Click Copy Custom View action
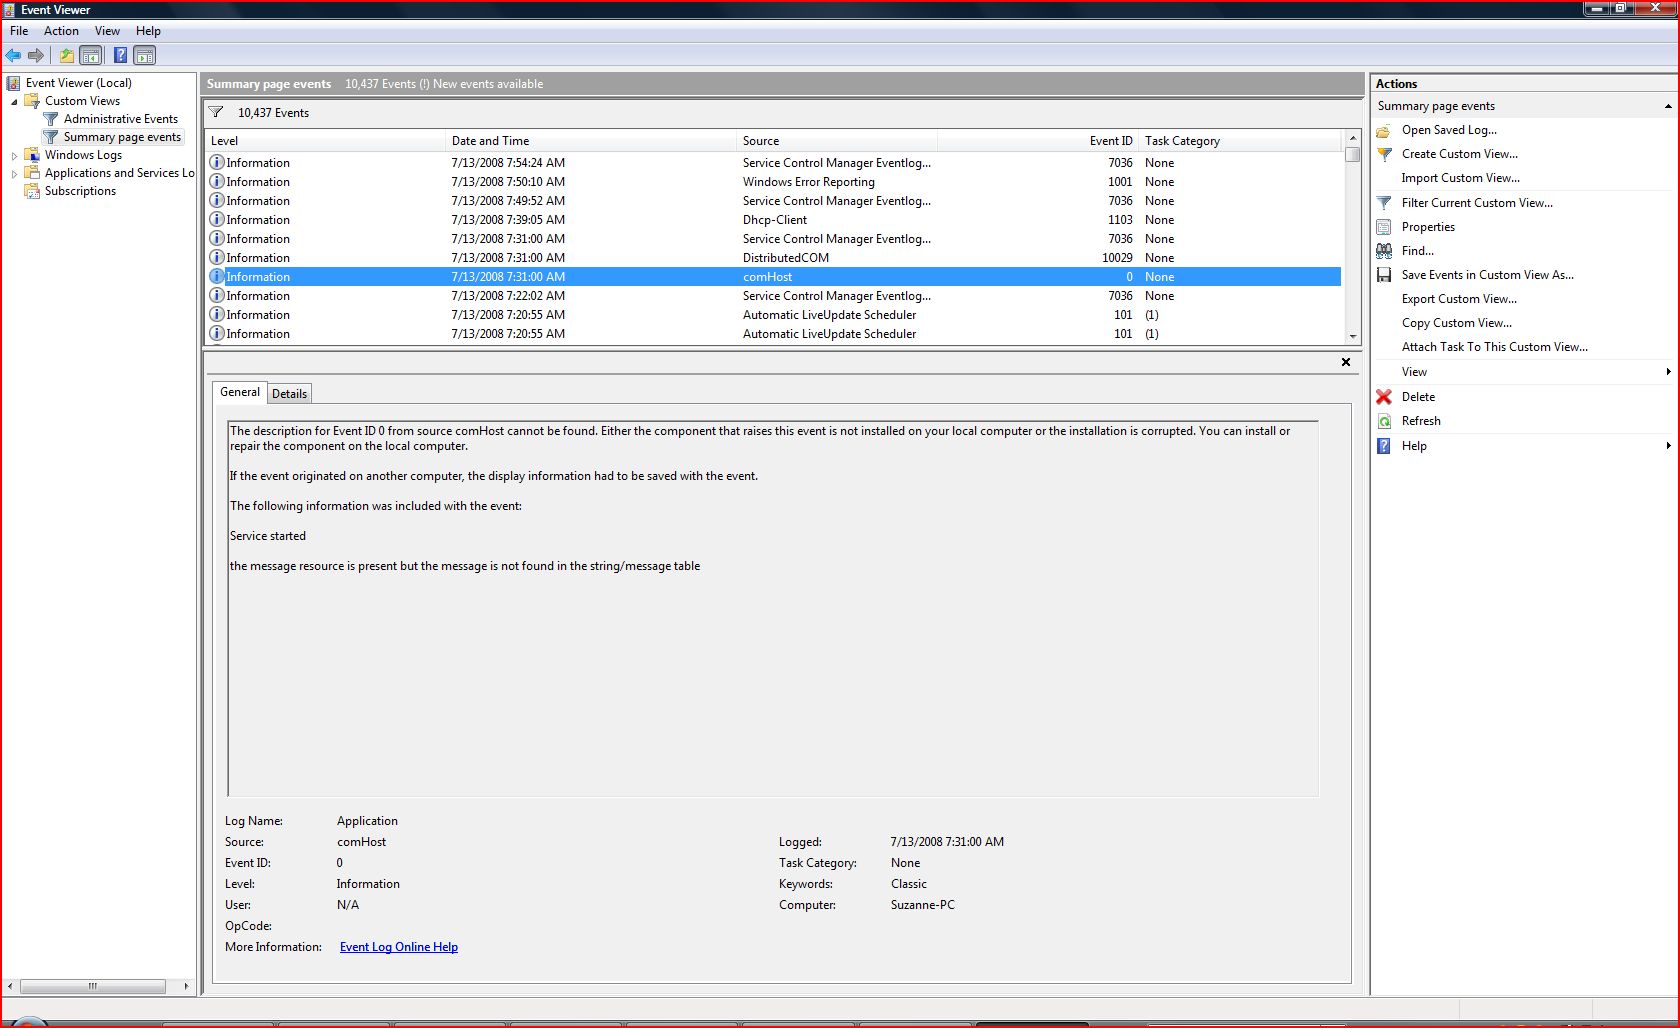This screenshot has width=1680, height=1028. (1456, 323)
